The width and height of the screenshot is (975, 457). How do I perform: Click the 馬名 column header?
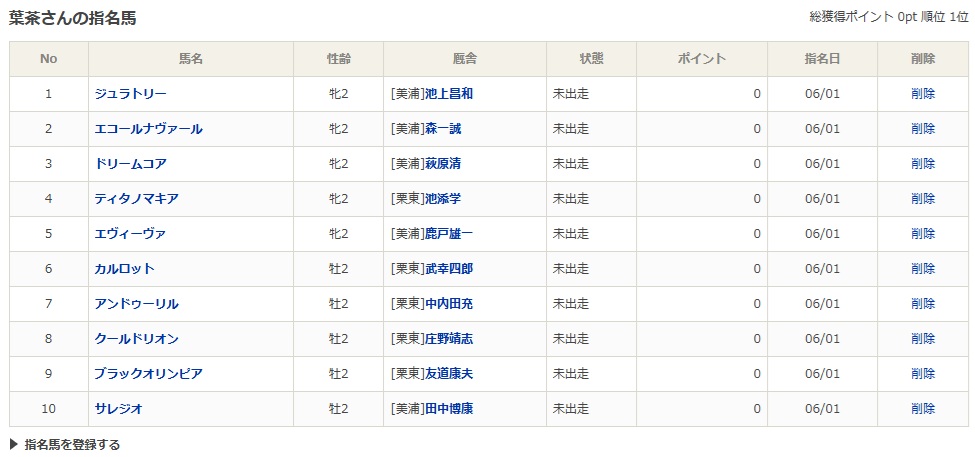191,59
